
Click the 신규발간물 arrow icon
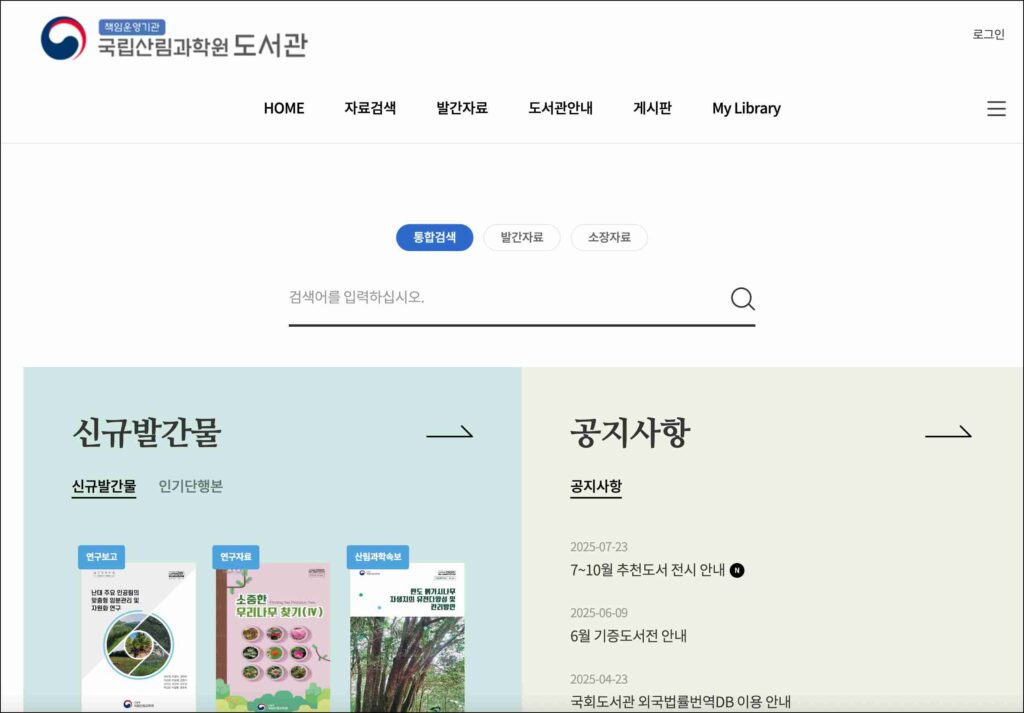[449, 432]
